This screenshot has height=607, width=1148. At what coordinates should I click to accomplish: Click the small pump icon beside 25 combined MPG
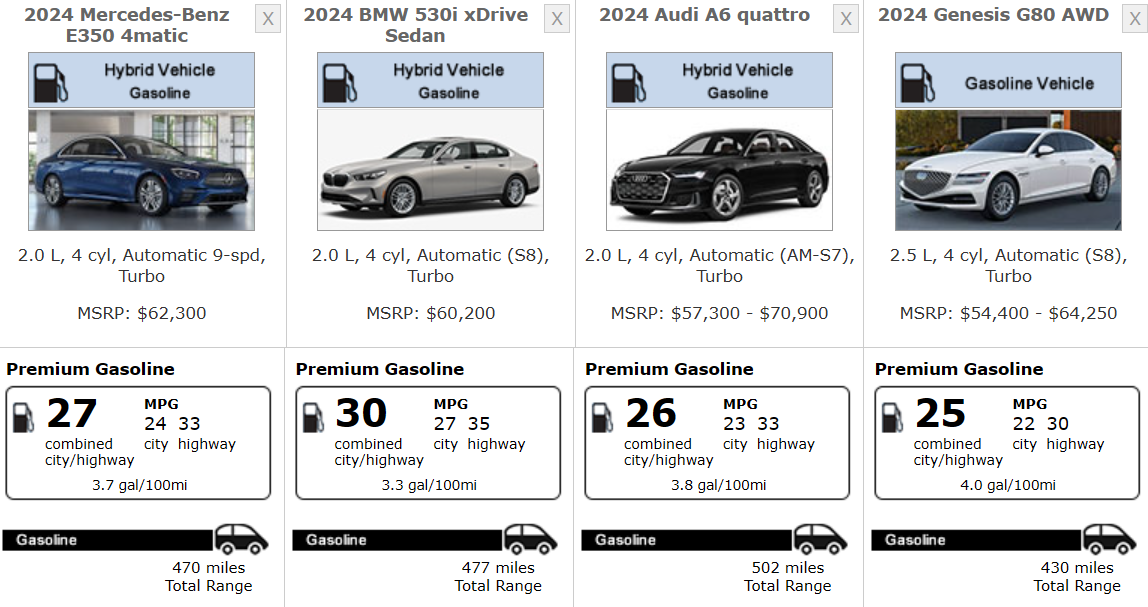point(892,417)
